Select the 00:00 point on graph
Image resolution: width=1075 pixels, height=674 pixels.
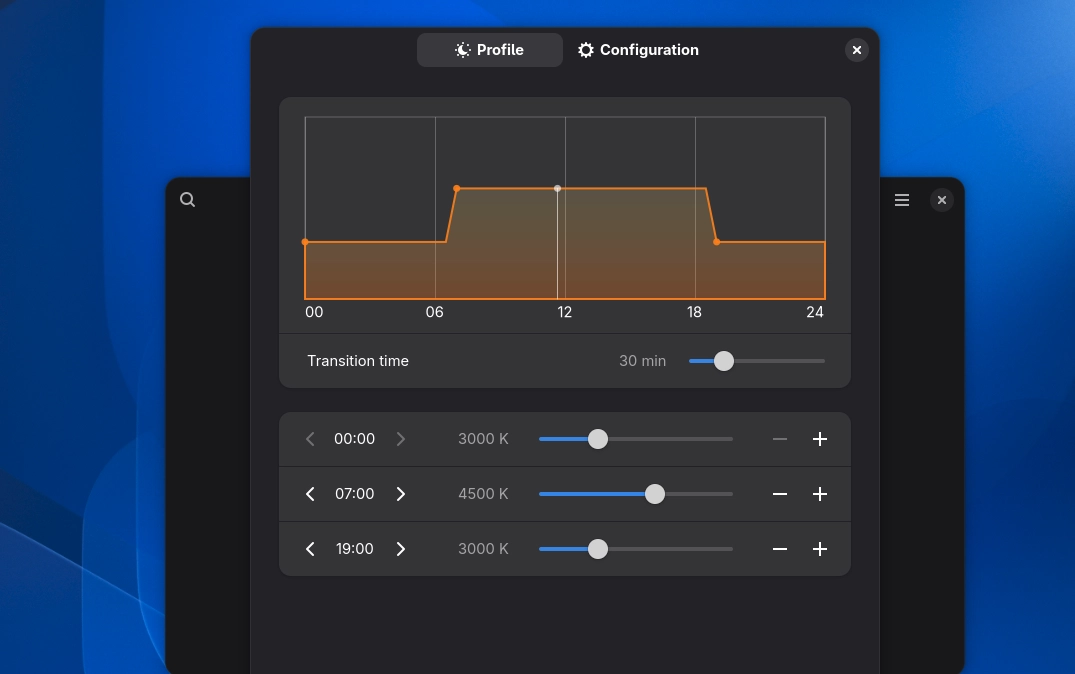coord(305,242)
